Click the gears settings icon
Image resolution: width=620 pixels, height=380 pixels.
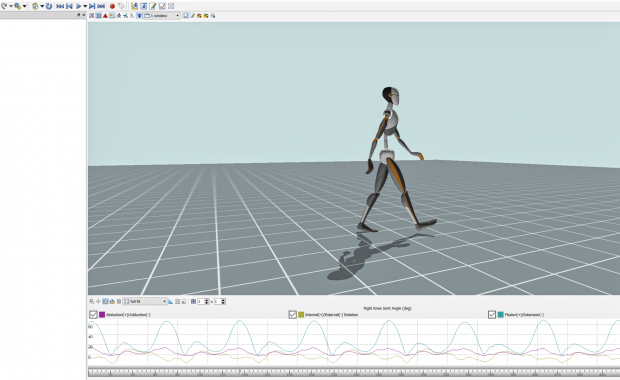pos(18,6)
